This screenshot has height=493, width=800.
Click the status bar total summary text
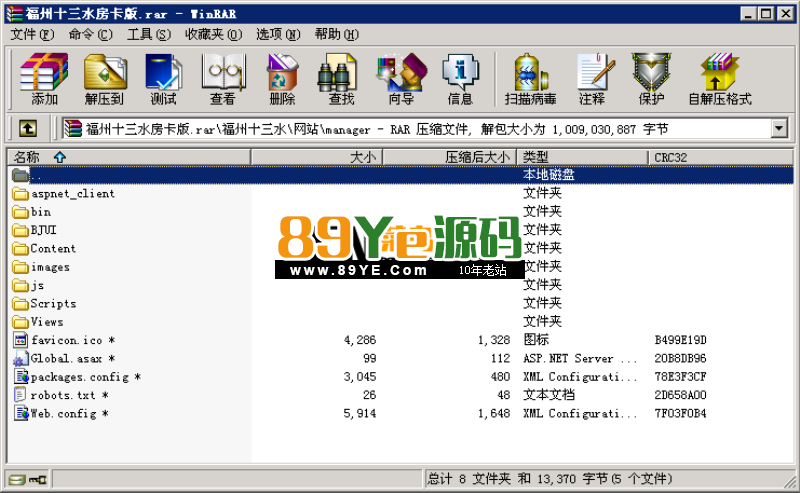tap(549, 479)
